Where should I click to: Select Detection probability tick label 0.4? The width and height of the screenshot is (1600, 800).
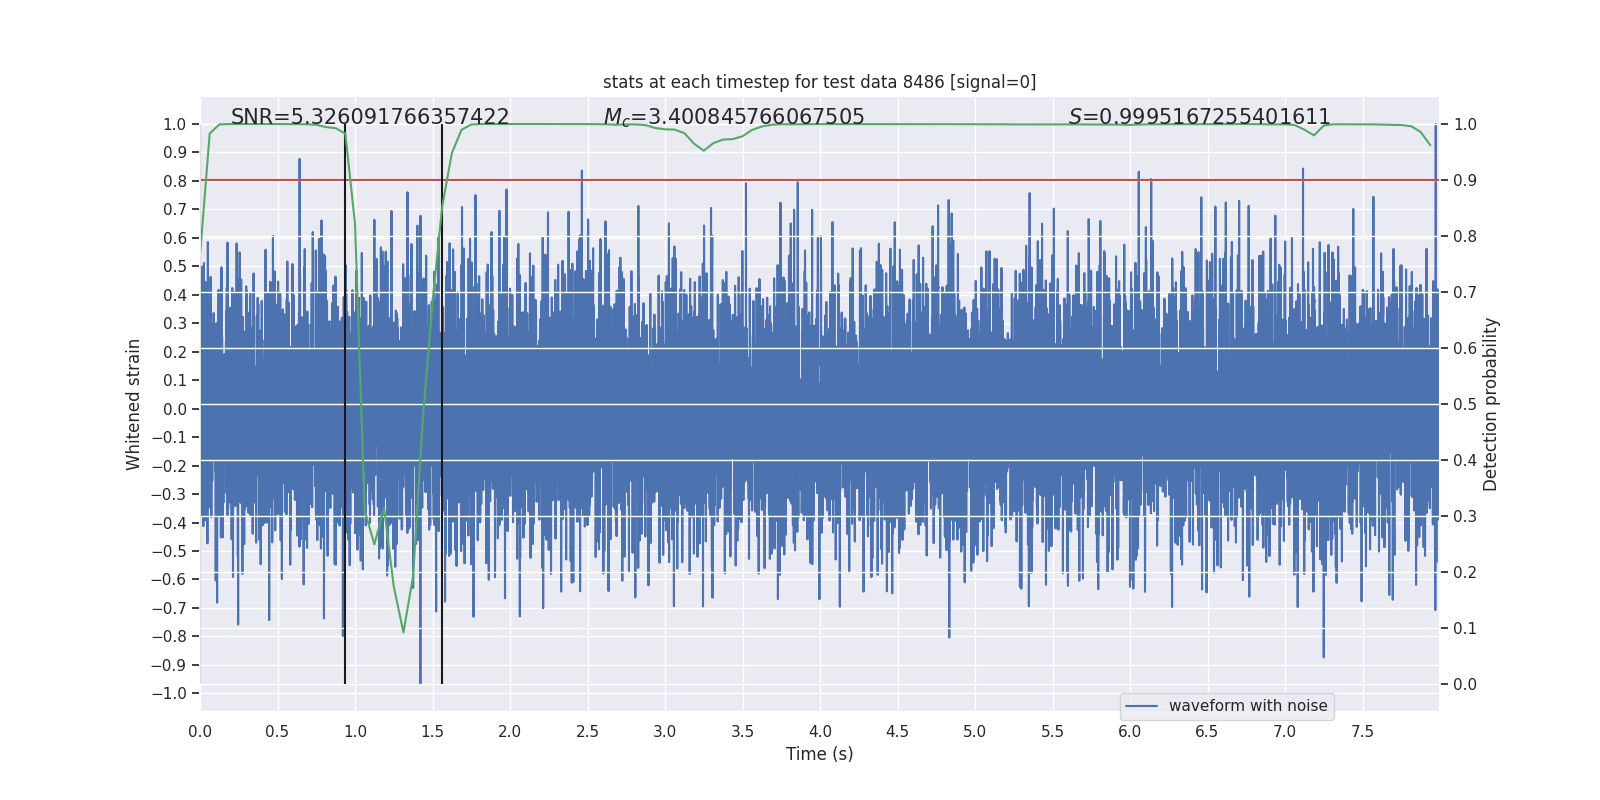click(x=1465, y=460)
